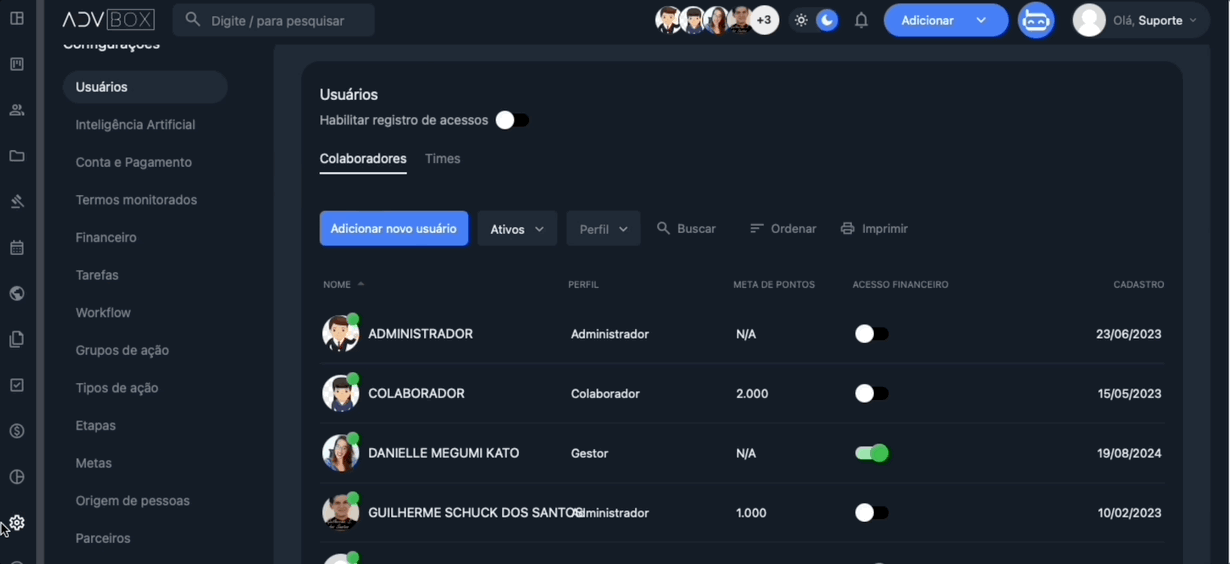Click COLABORADOR's avatar picture
Viewport: 1230px width, 564px height.
pos(340,394)
